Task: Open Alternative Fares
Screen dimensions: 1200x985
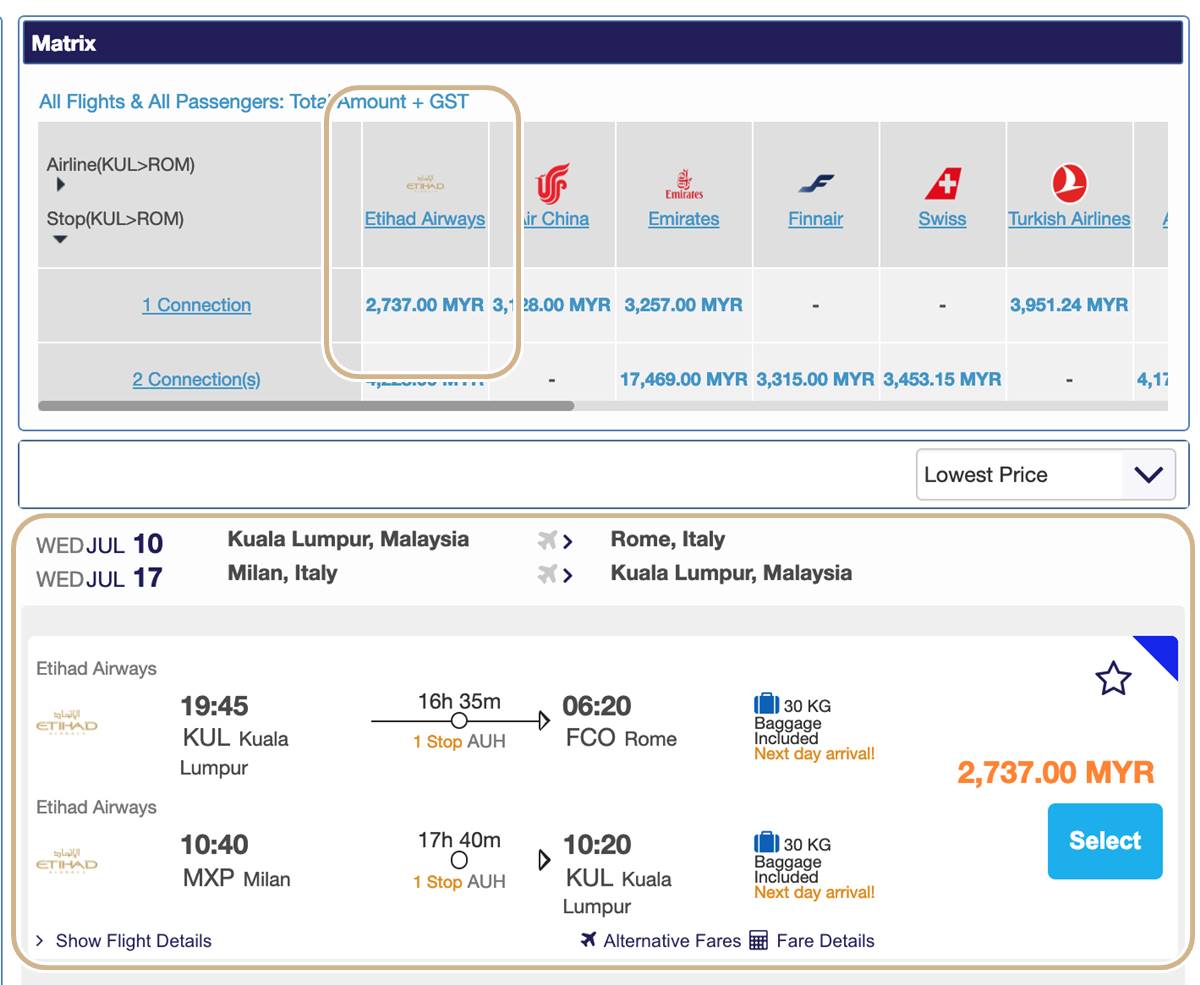Action: pyautogui.click(x=672, y=940)
